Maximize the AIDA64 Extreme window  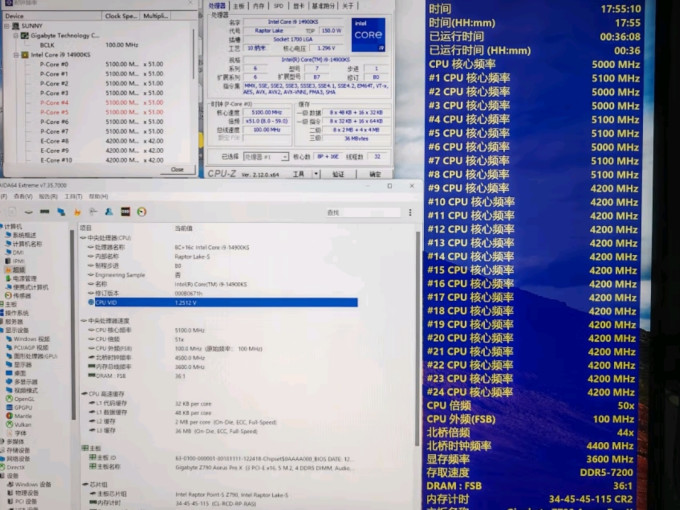click(389, 186)
